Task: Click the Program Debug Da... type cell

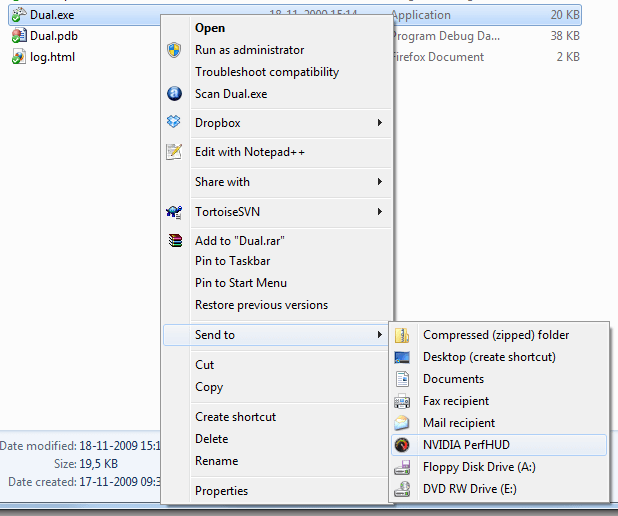Action: (x=446, y=36)
